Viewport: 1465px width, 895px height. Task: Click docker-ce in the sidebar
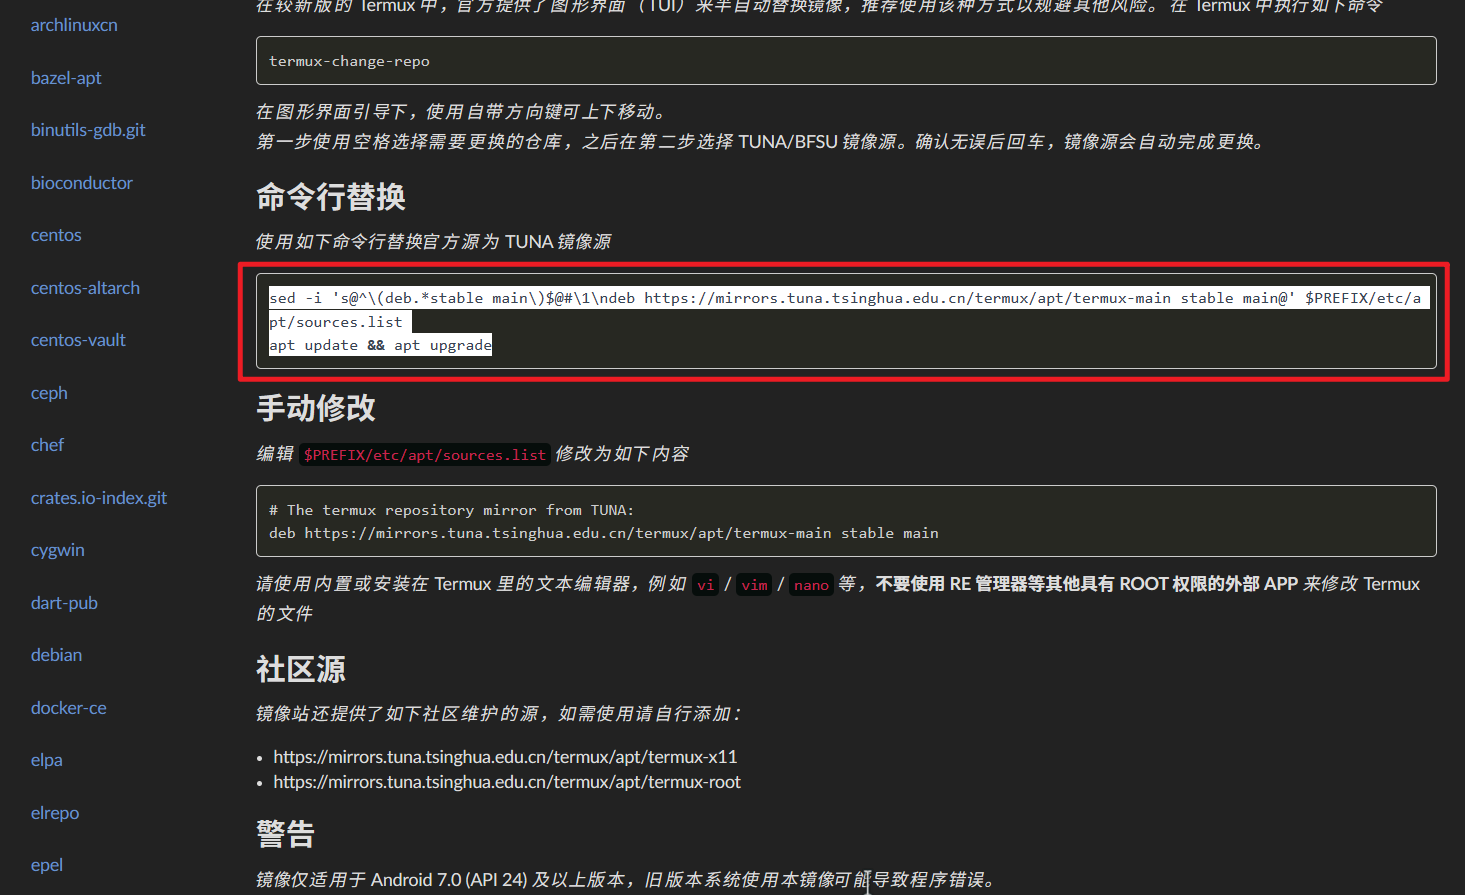68,708
